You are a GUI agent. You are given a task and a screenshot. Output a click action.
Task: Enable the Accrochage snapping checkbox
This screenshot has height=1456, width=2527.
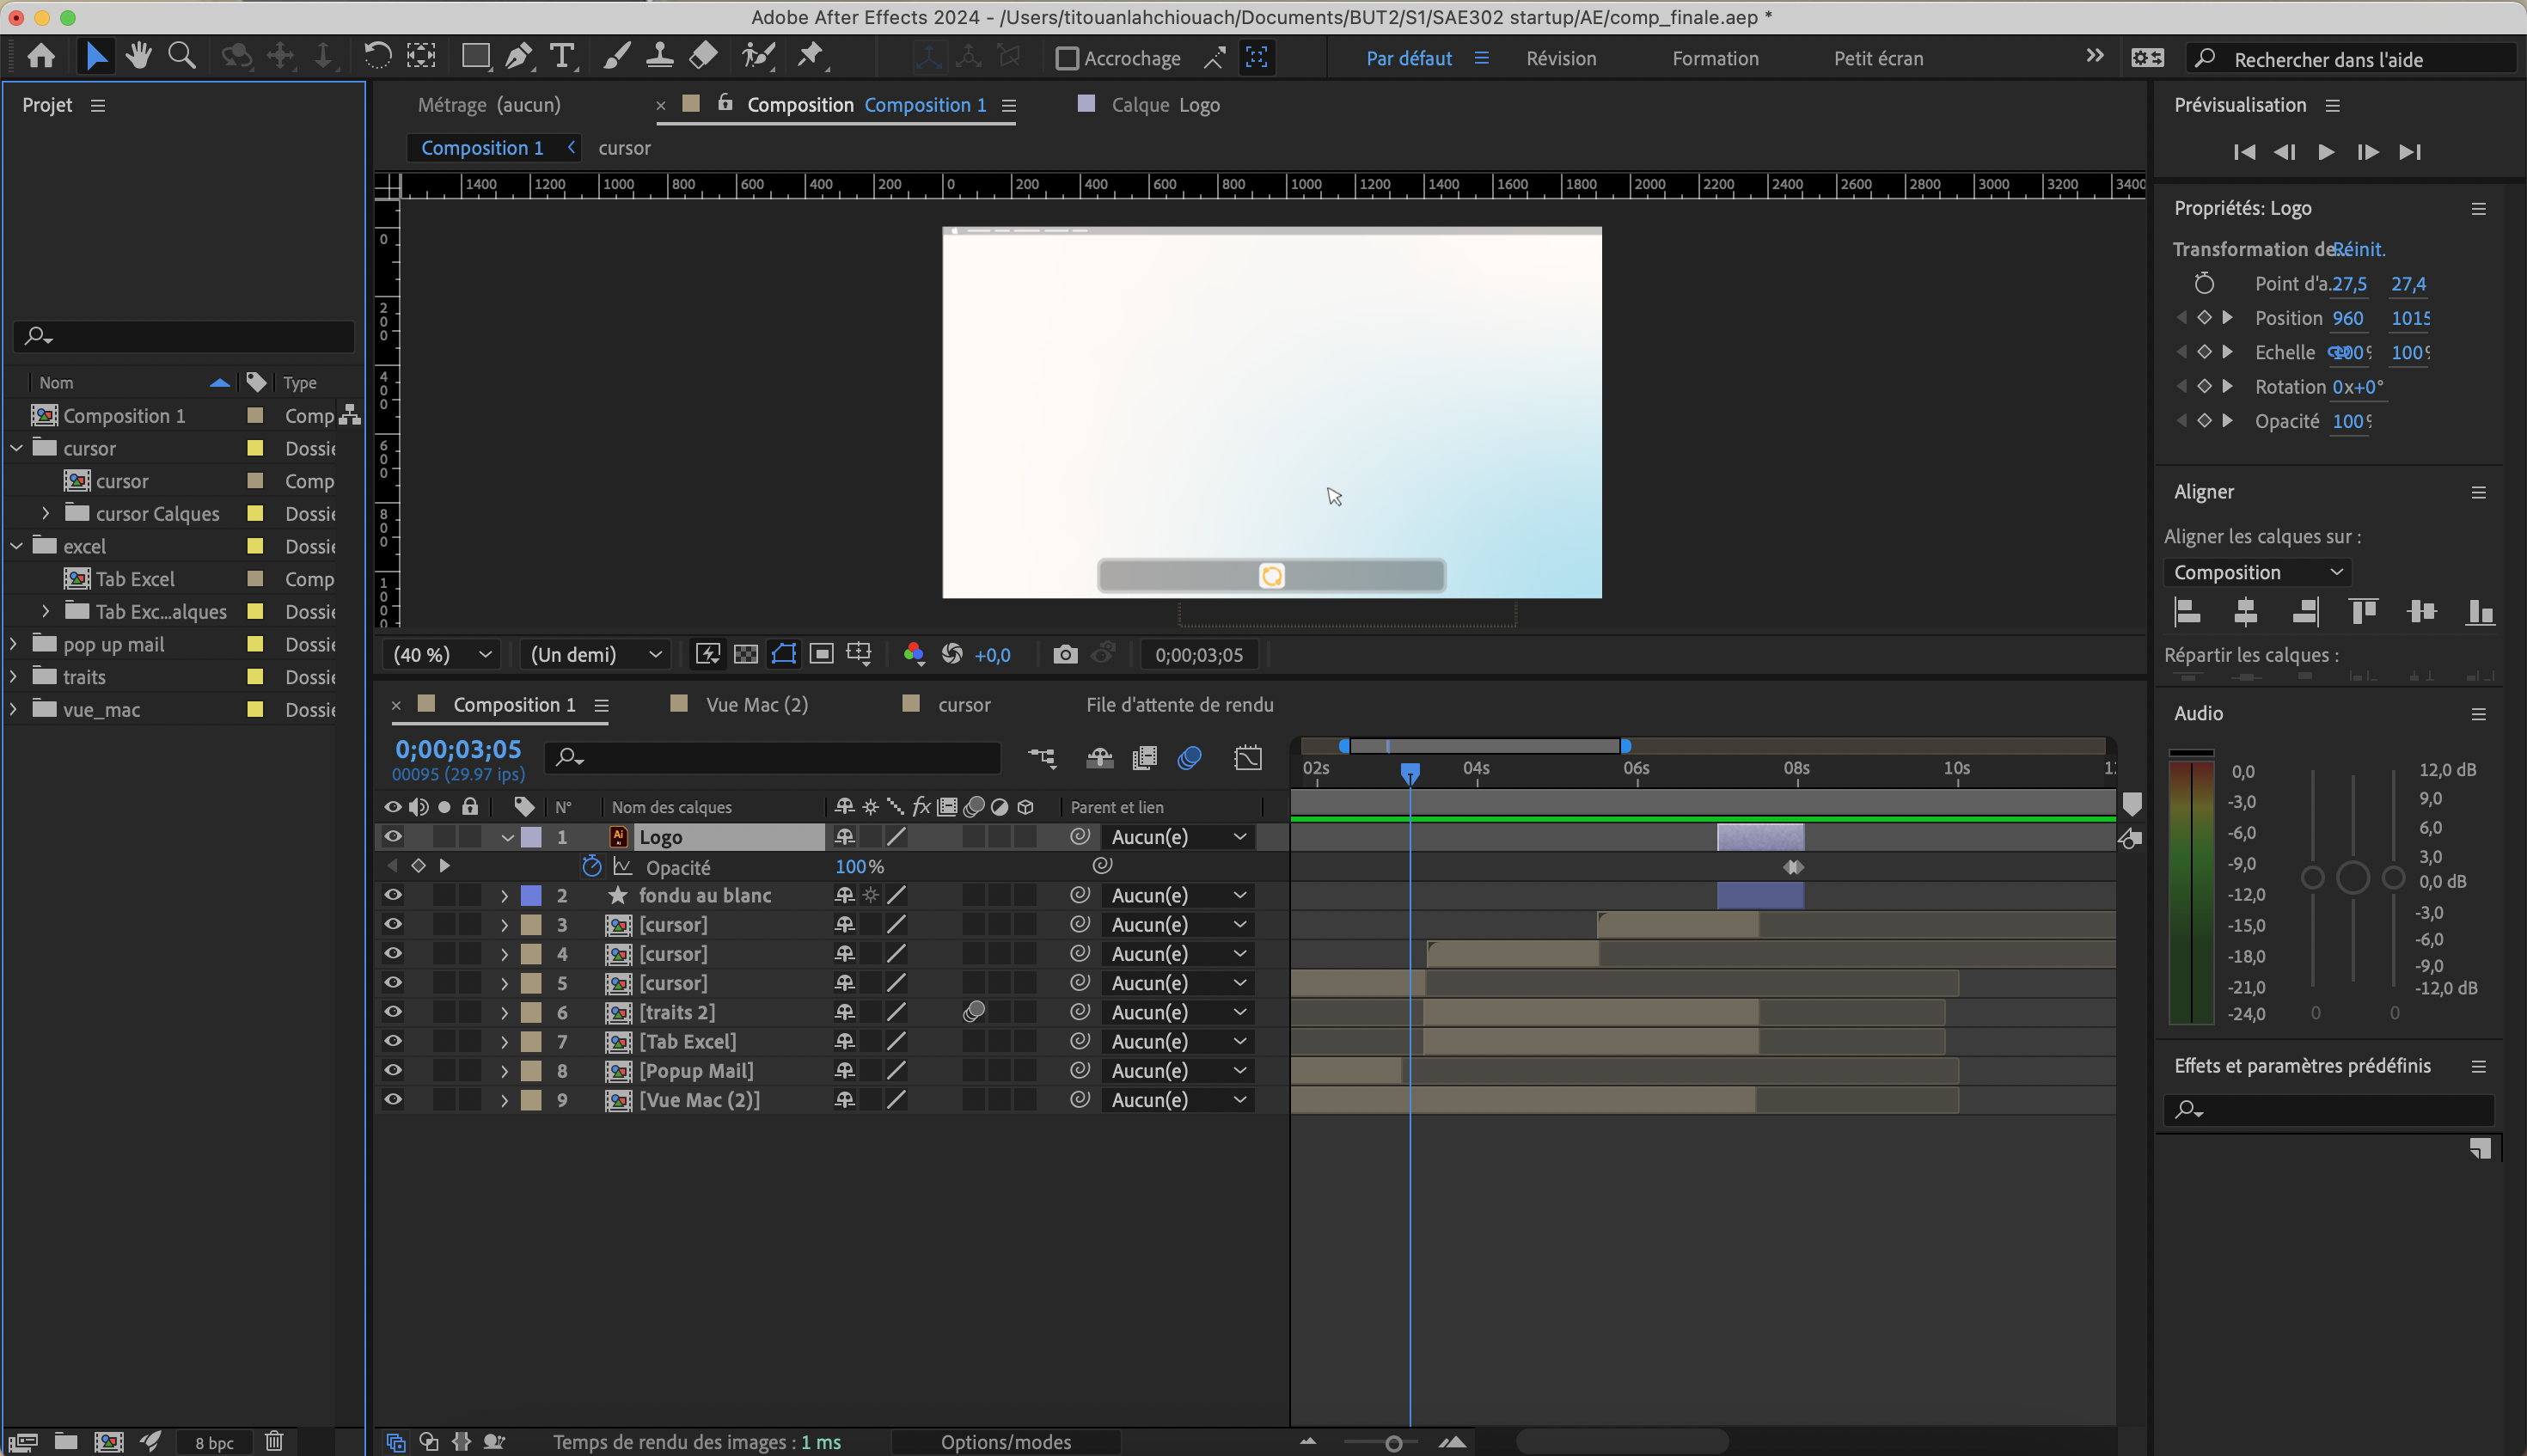[1066, 58]
